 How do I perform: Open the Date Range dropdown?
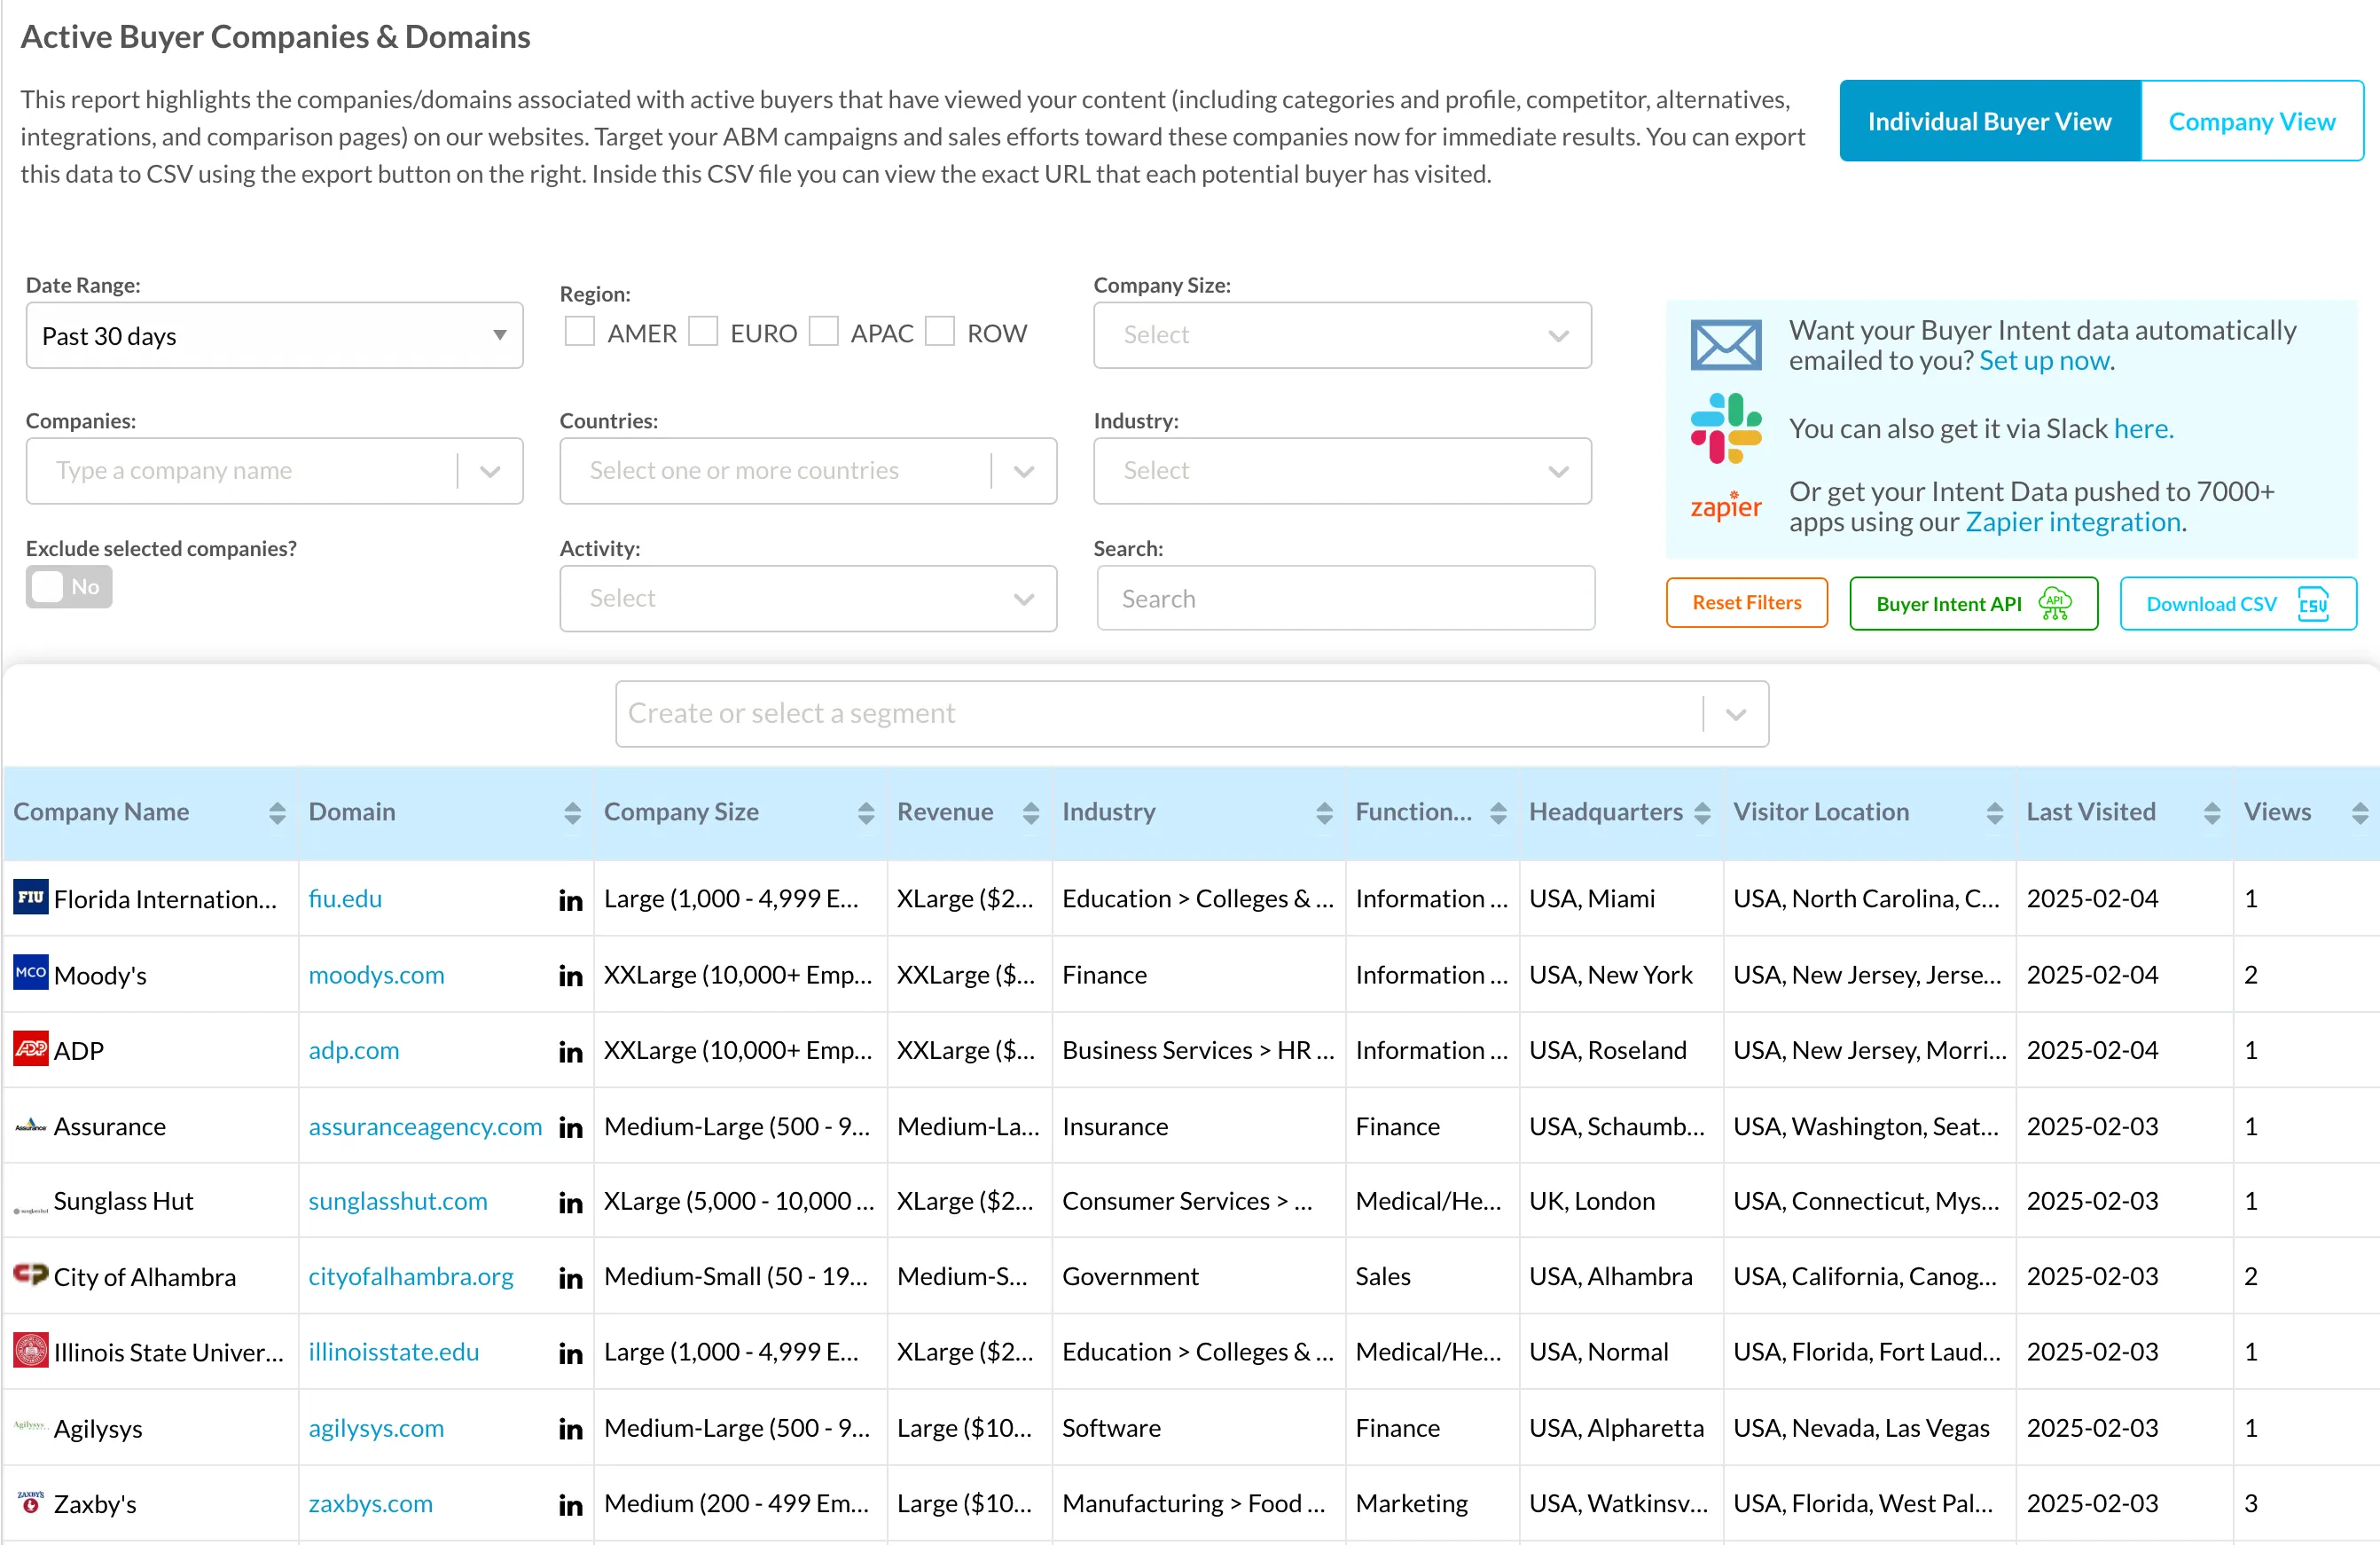(274, 335)
